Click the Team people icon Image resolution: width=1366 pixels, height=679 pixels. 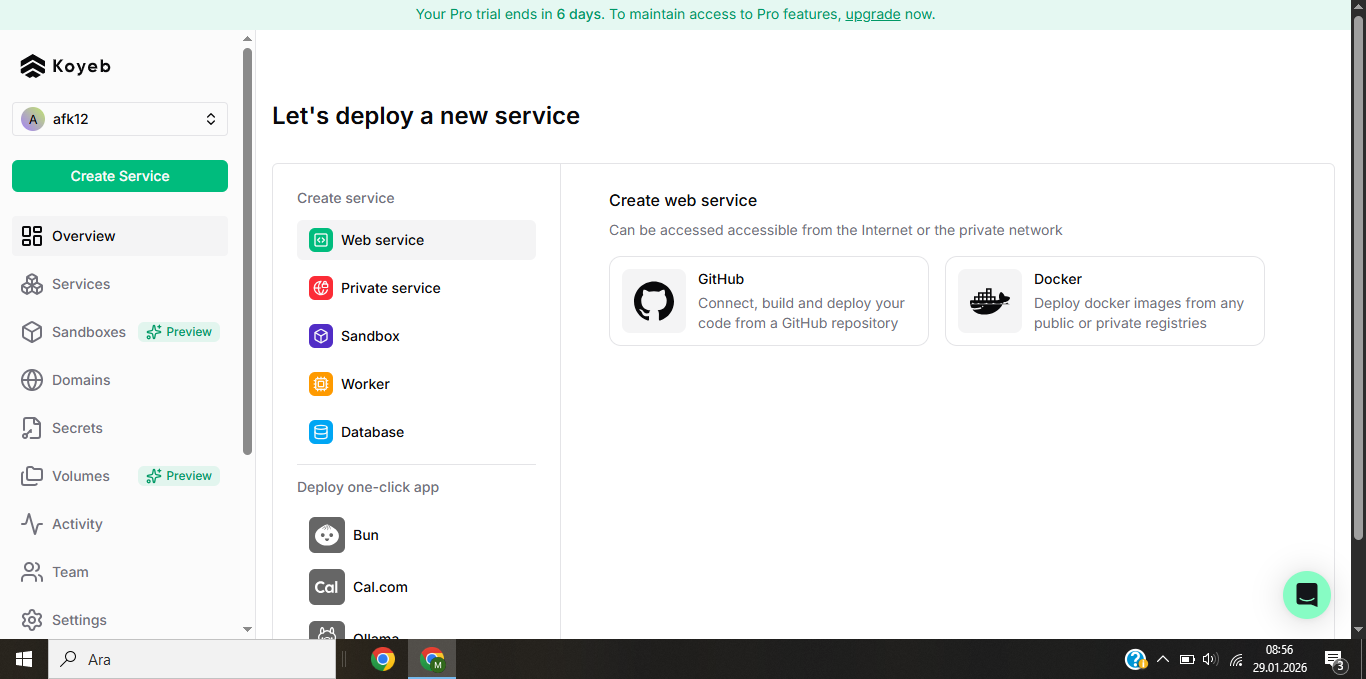pyautogui.click(x=32, y=572)
